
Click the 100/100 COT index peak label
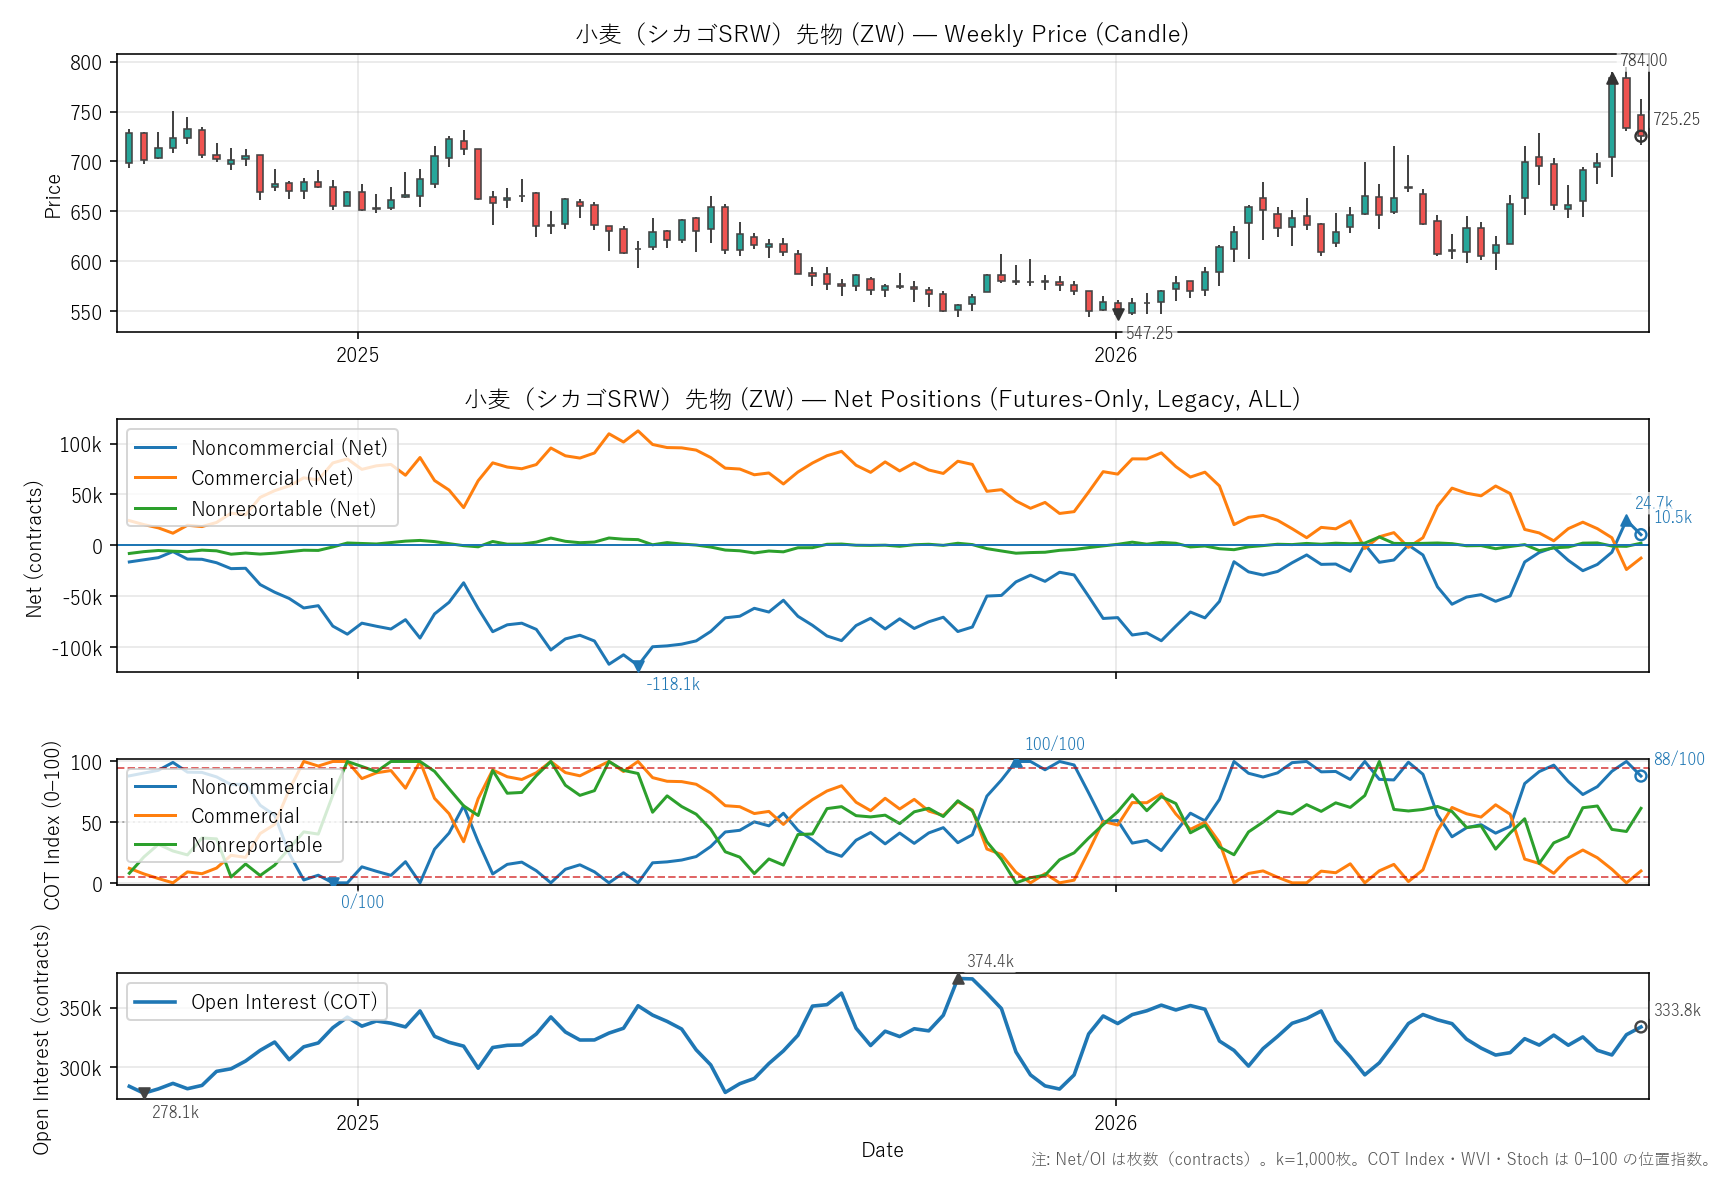(1054, 744)
